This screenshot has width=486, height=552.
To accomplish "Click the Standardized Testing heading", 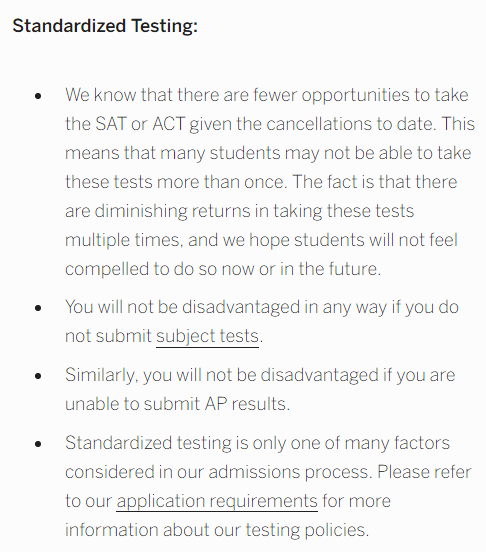I will 105,26.
